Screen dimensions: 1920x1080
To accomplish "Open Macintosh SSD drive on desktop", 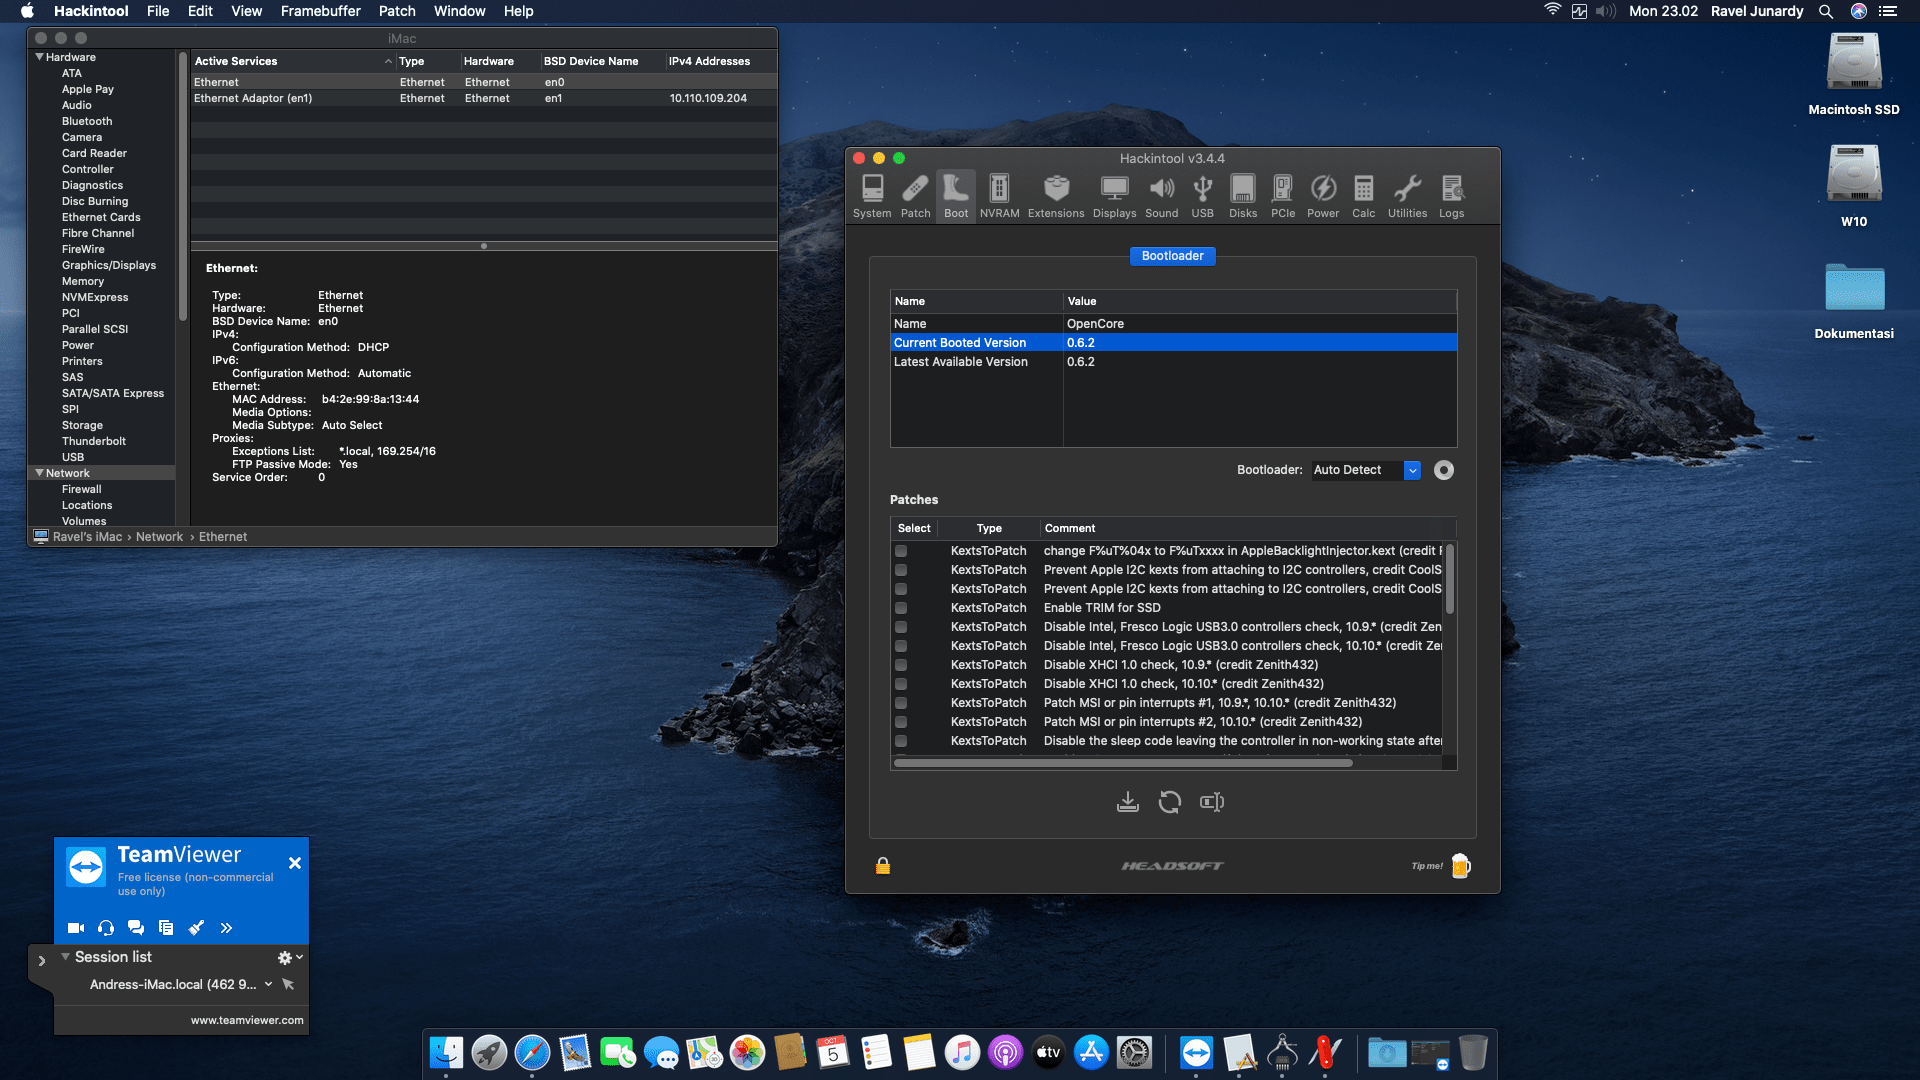I will pyautogui.click(x=1854, y=74).
